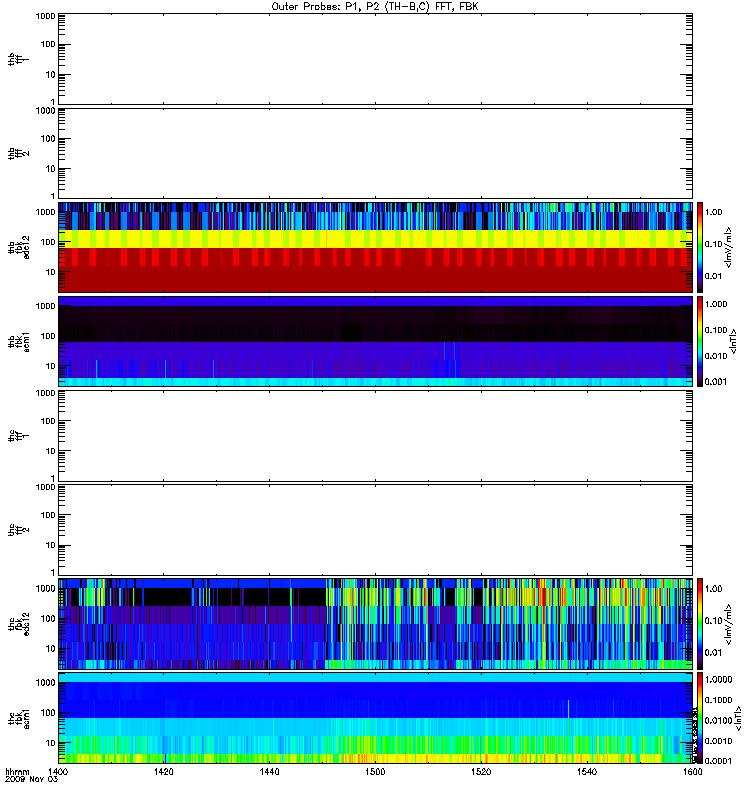Click the 'thc fff 2' y-axis title
The width and height of the screenshot is (750, 800).
pyautogui.click(x=19, y=530)
